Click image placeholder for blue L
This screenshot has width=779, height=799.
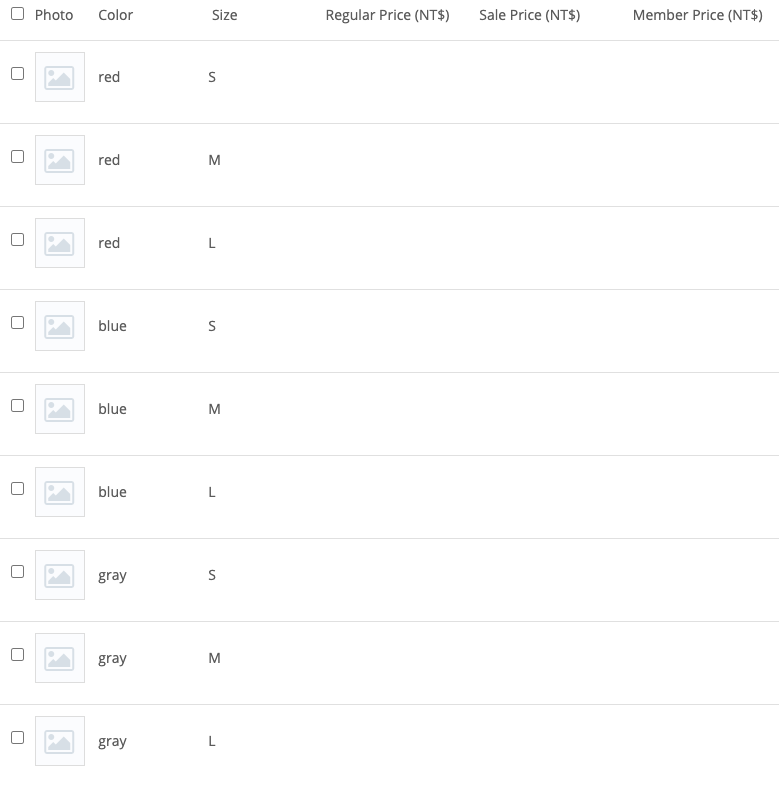[60, 492]
